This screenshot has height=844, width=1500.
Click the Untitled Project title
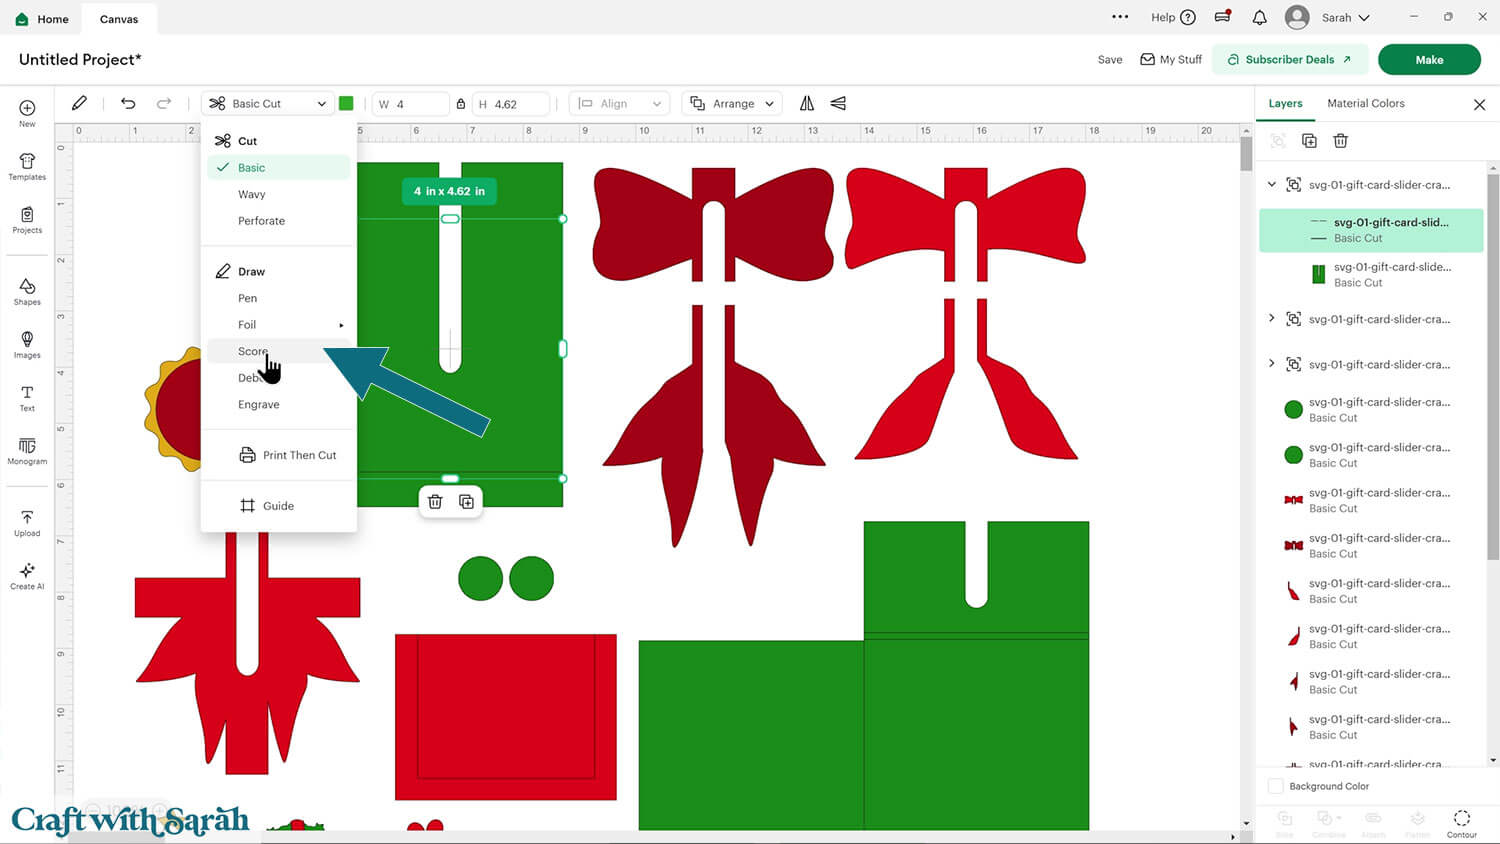point(80,59)
